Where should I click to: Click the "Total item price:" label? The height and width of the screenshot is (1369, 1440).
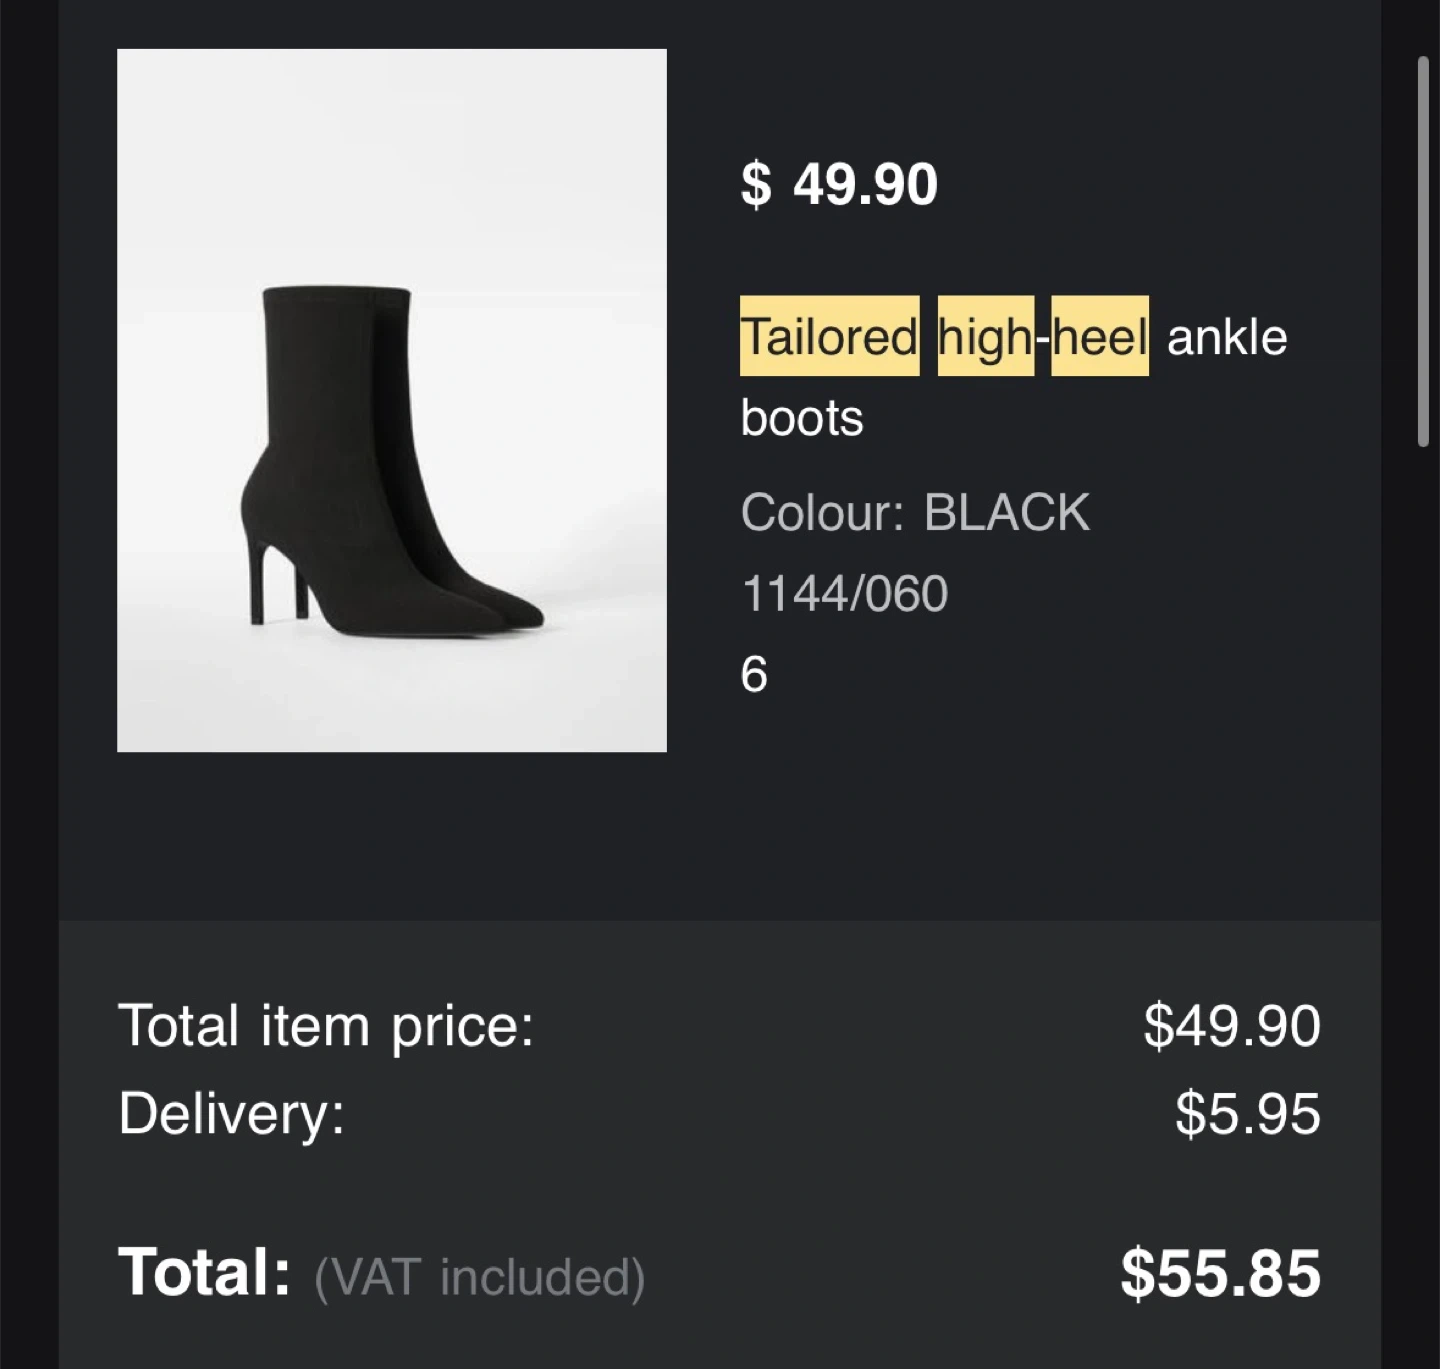coord(326,1026)
